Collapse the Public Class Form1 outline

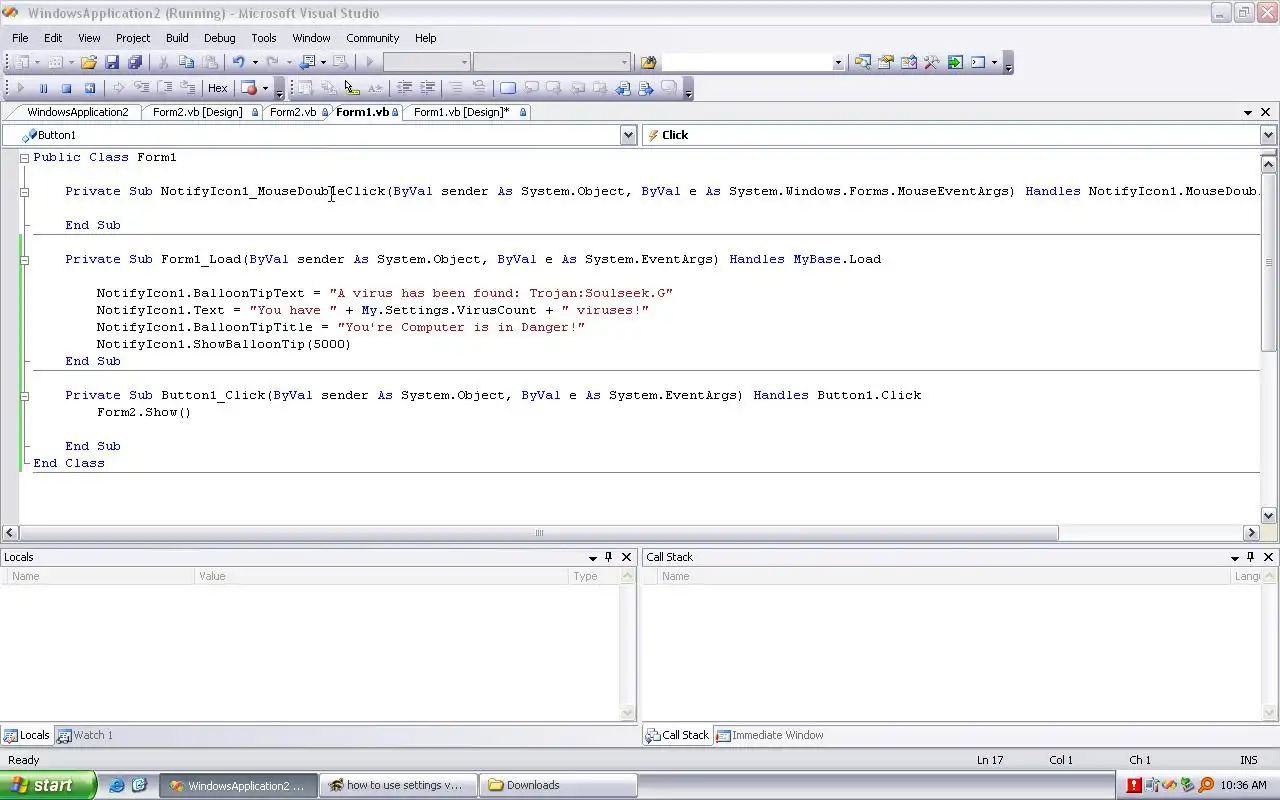(x=25, y=158)
